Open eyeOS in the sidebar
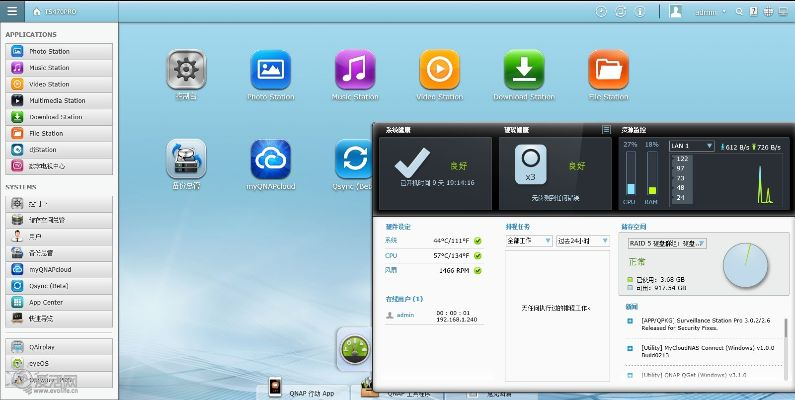This screenshot has width=795, height=400. point(59,363)
